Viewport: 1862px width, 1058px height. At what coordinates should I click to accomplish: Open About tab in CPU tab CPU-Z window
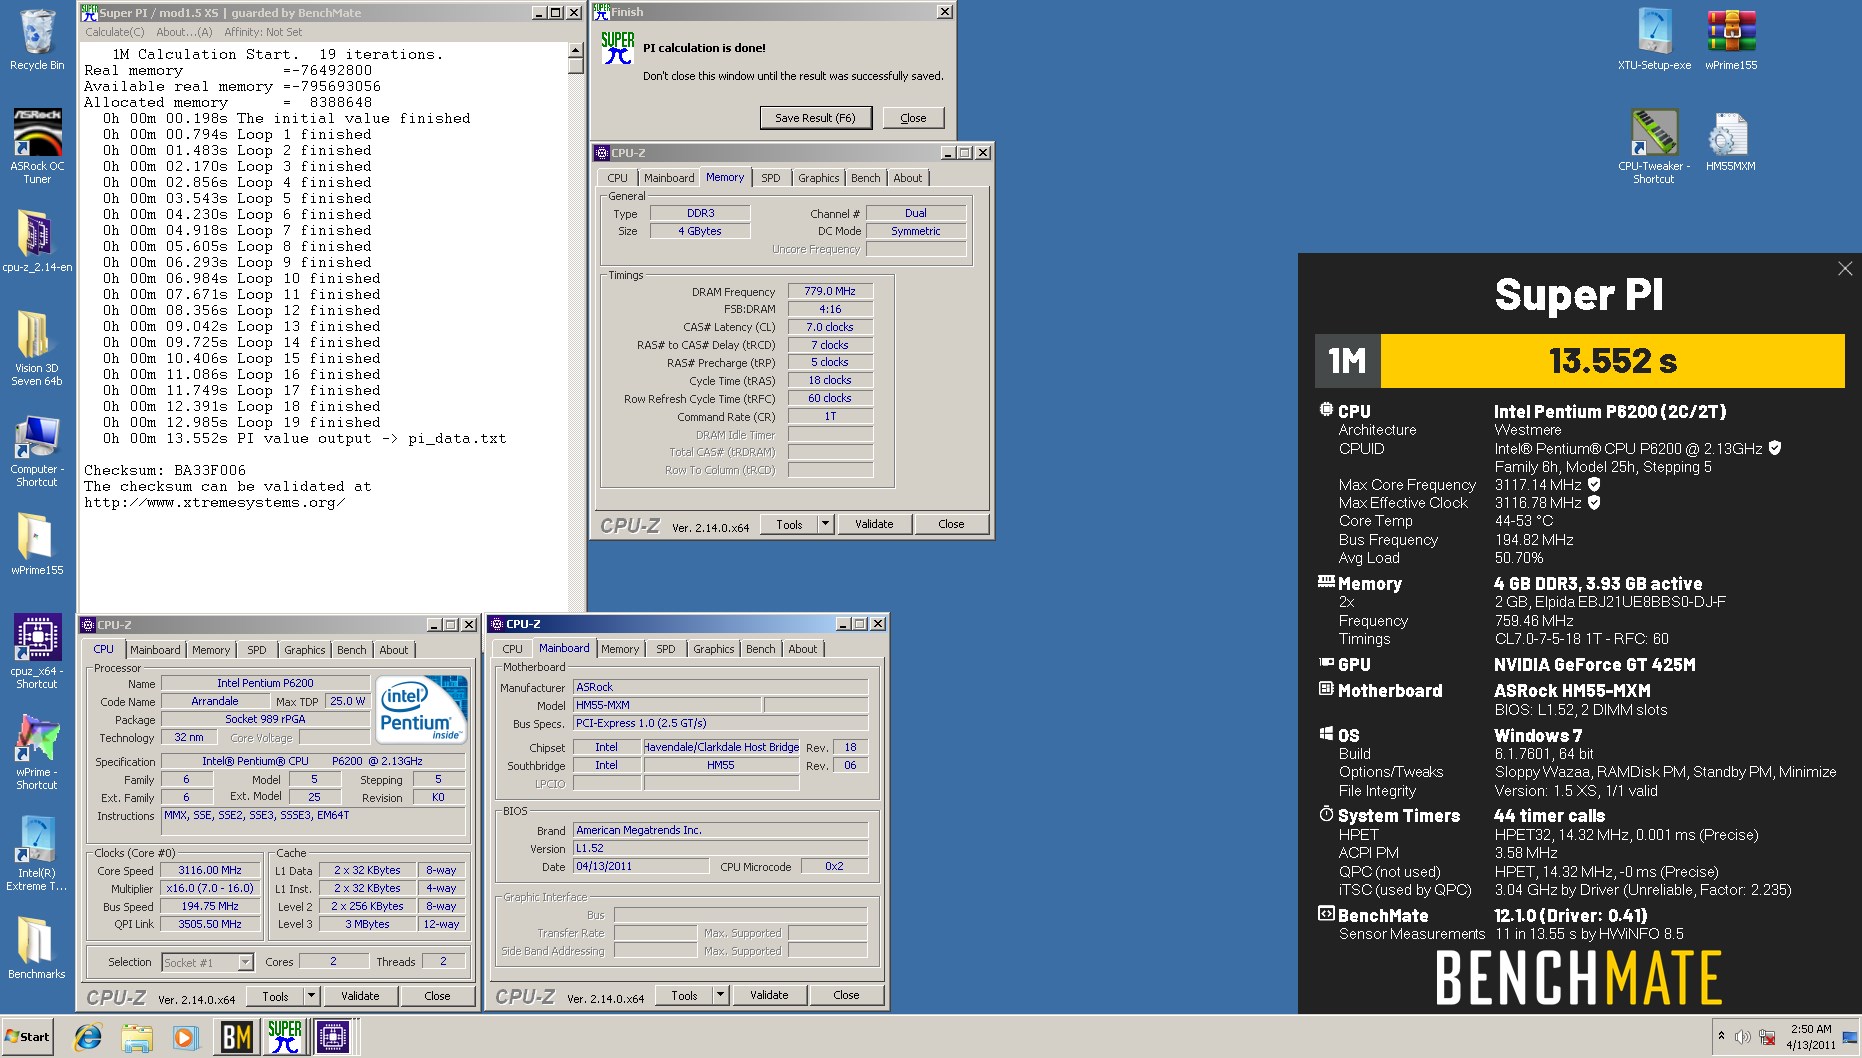point(393,650)
